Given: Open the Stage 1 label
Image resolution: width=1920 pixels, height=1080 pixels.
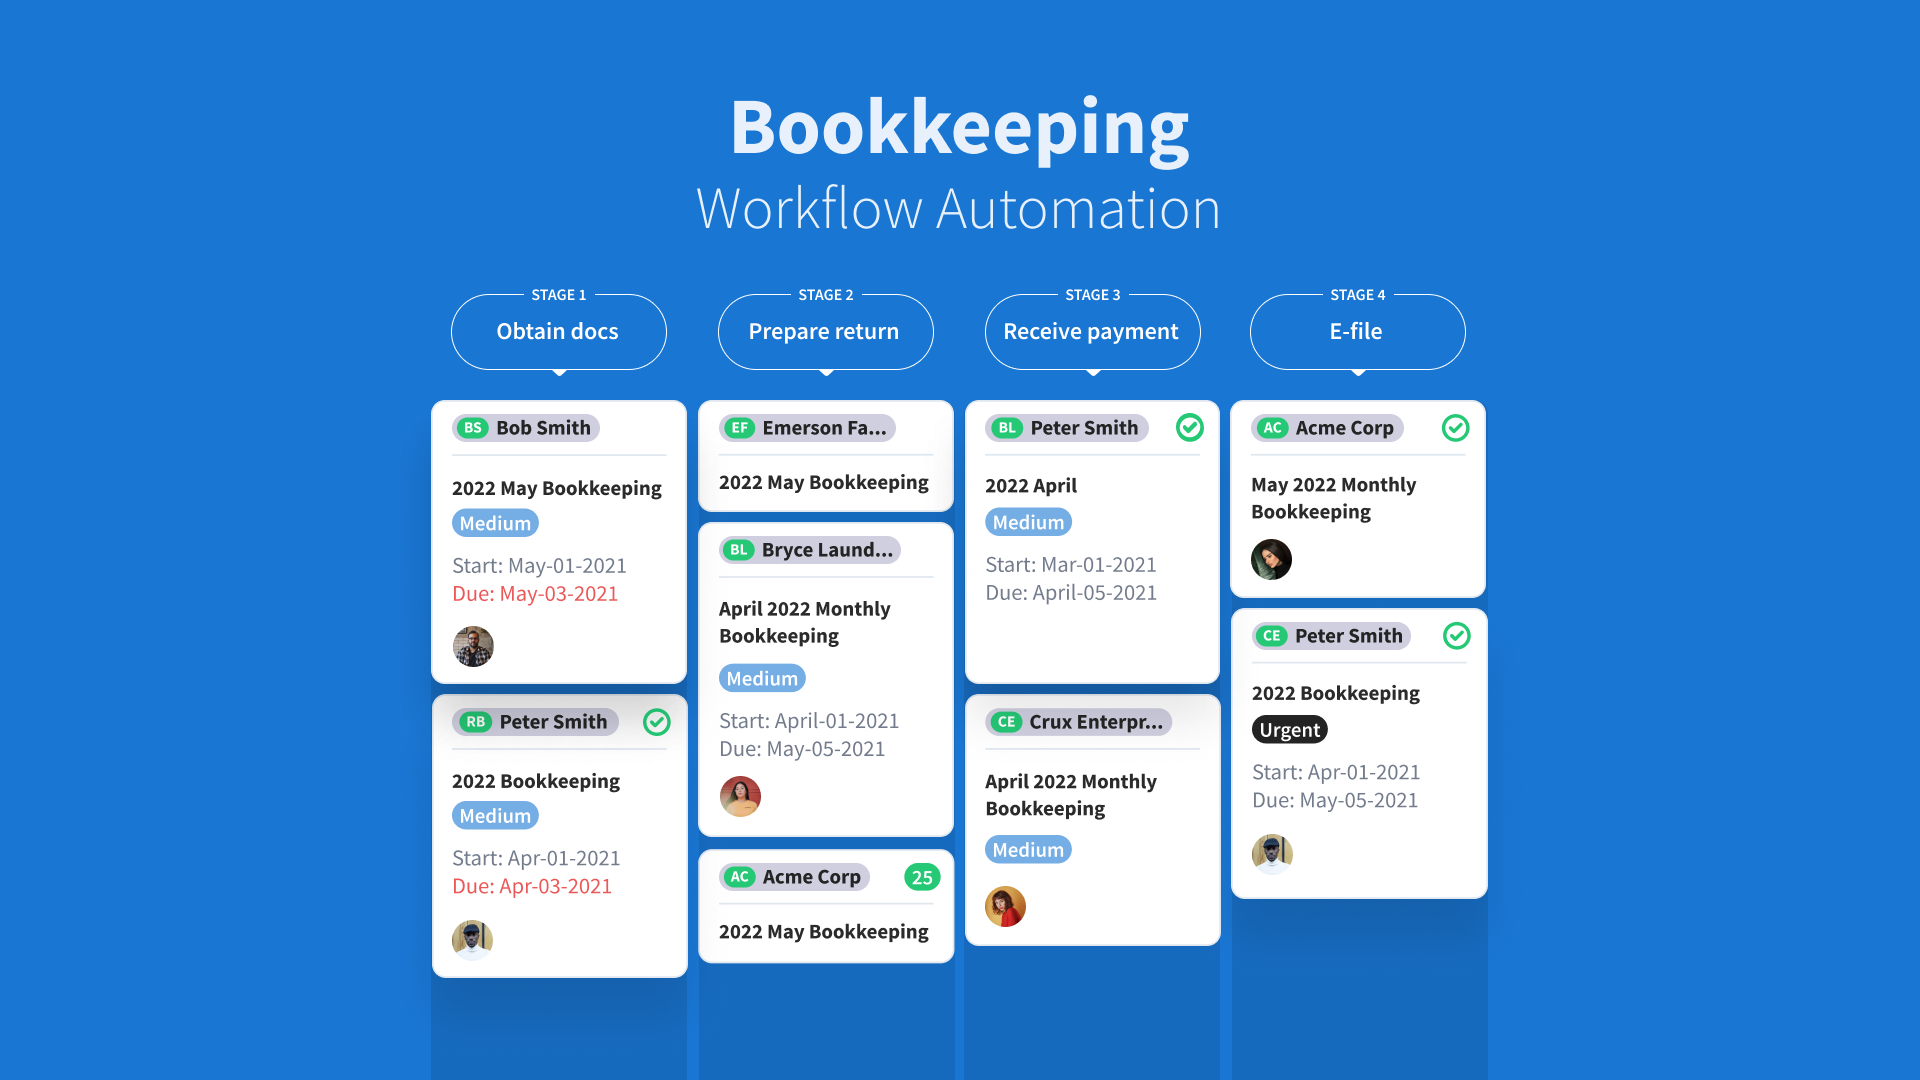Looking at the screenshot, I should click(558, 295).
